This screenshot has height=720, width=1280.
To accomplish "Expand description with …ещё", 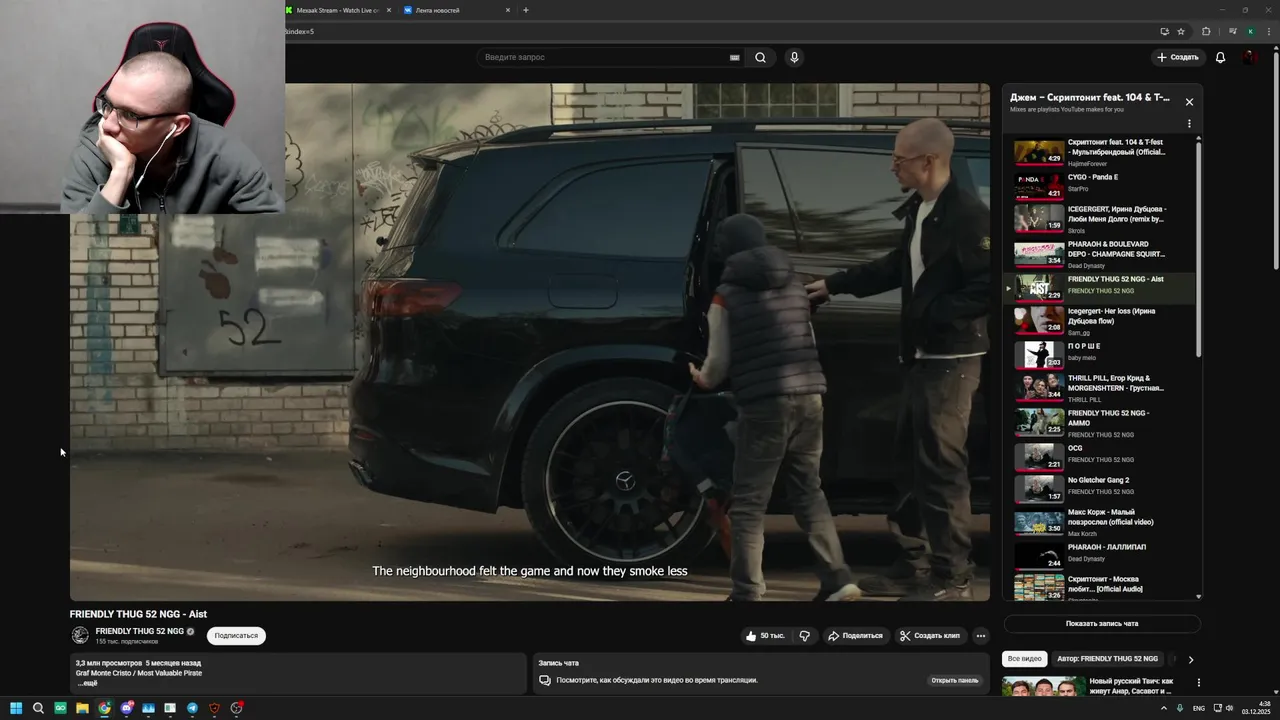I will coord(87,683).
